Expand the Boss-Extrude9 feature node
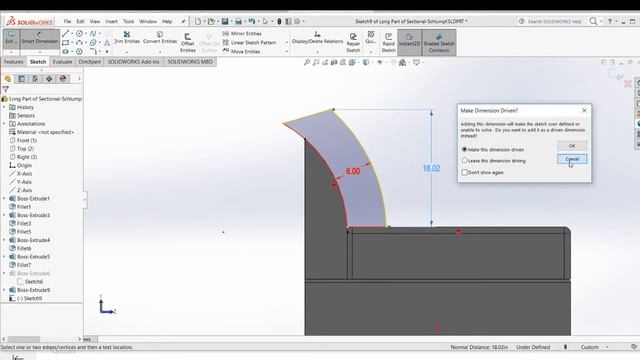 [x=4, y=290]
